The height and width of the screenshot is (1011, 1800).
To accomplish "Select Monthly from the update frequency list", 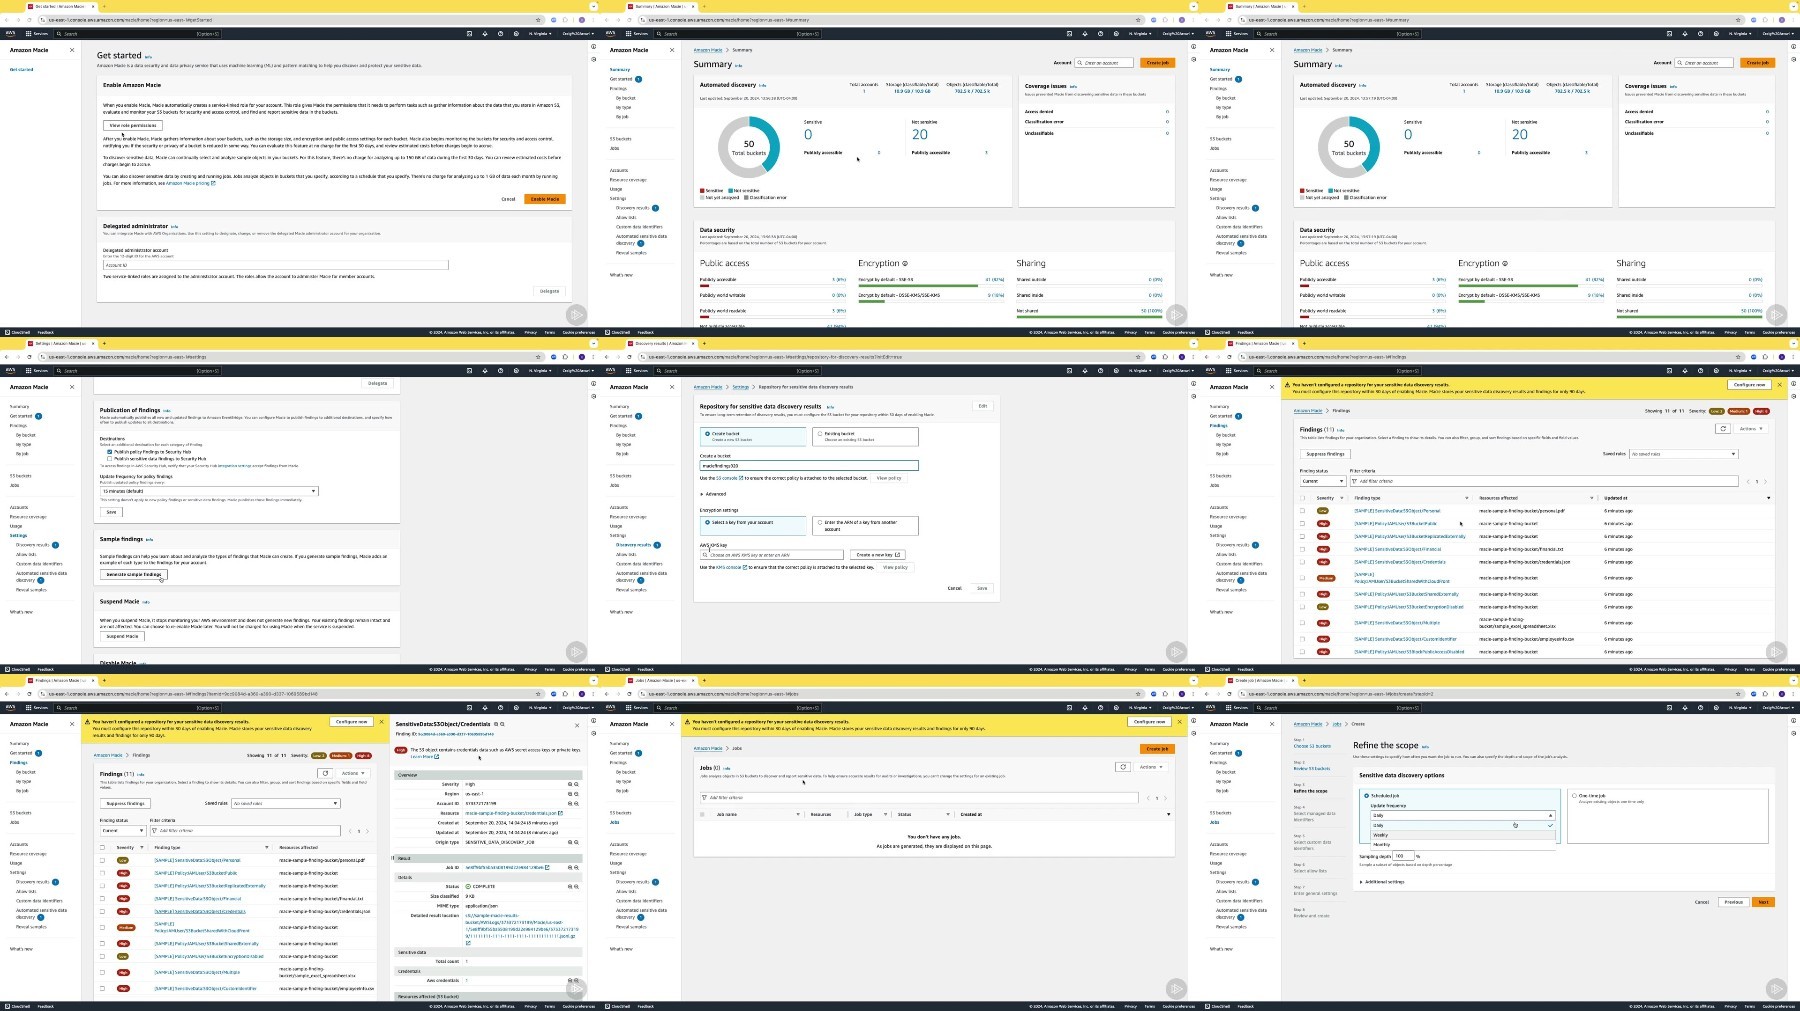I will [1463, 845].
